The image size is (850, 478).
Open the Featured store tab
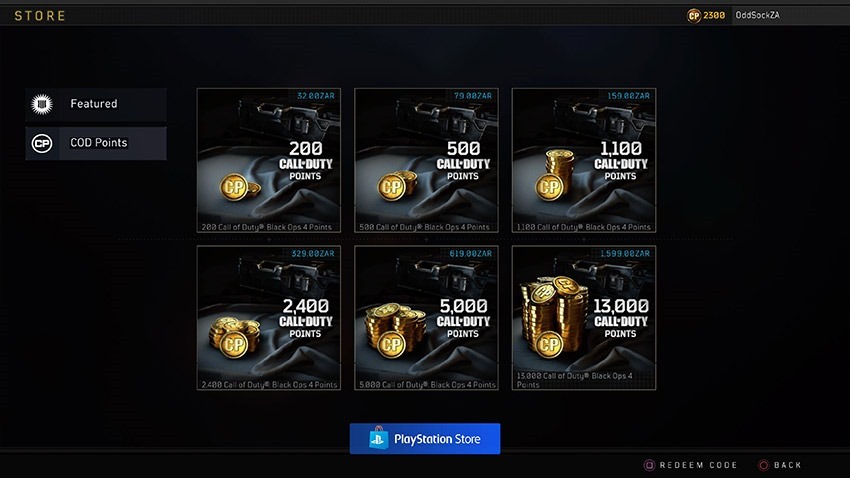click(96, 104)
